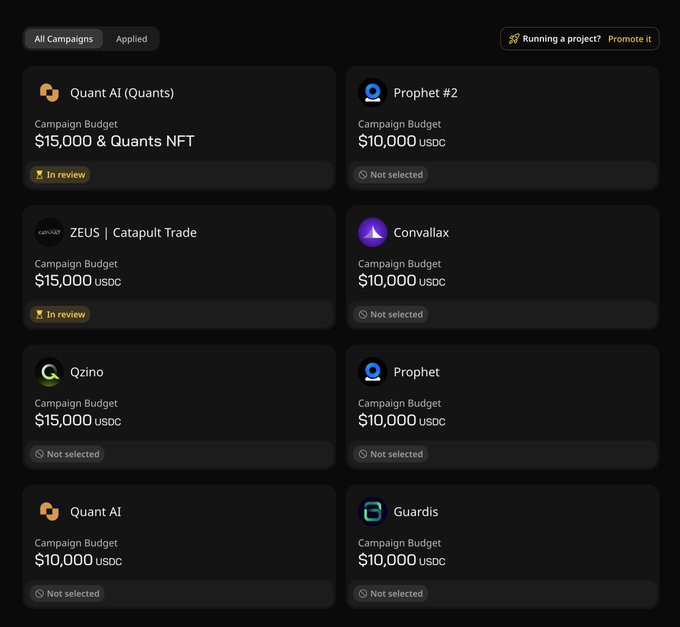The width and height of the screenshot is (680, 627).
Task: Click the ZEUS Catapult Trade logo
Action: (49, 232)
